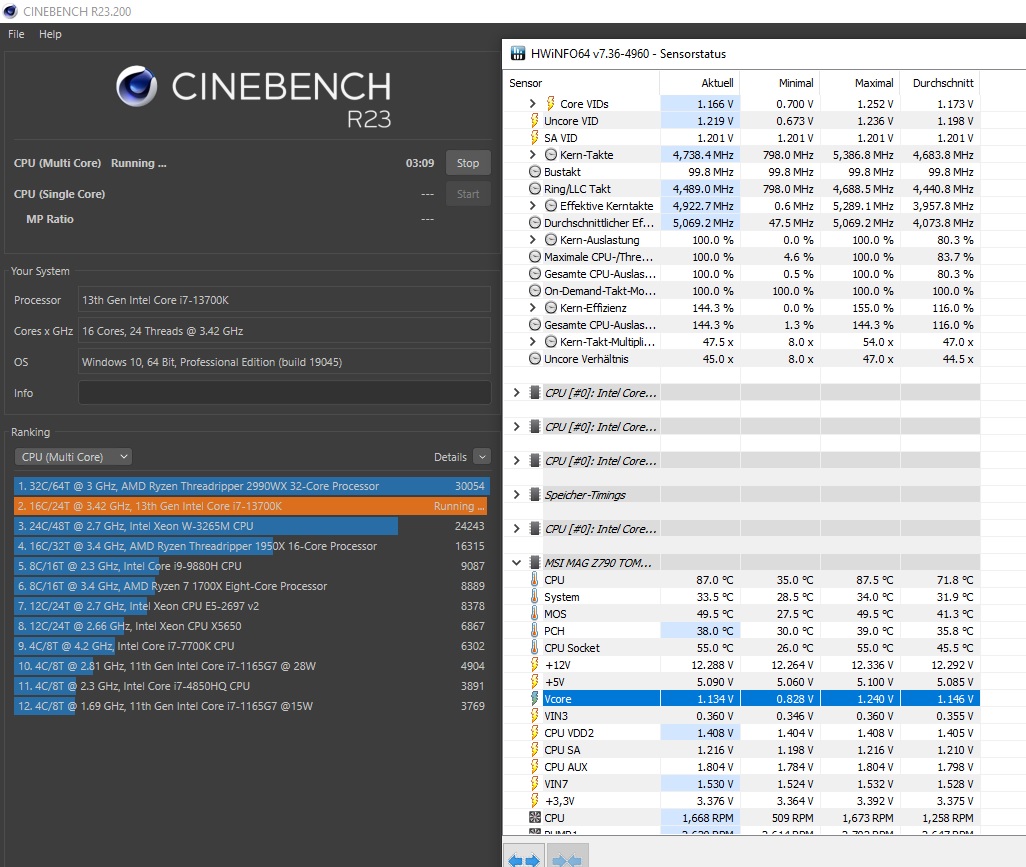
Task: Select the running i7-13700K ranking entry
Action: click(x=251, y=506)
